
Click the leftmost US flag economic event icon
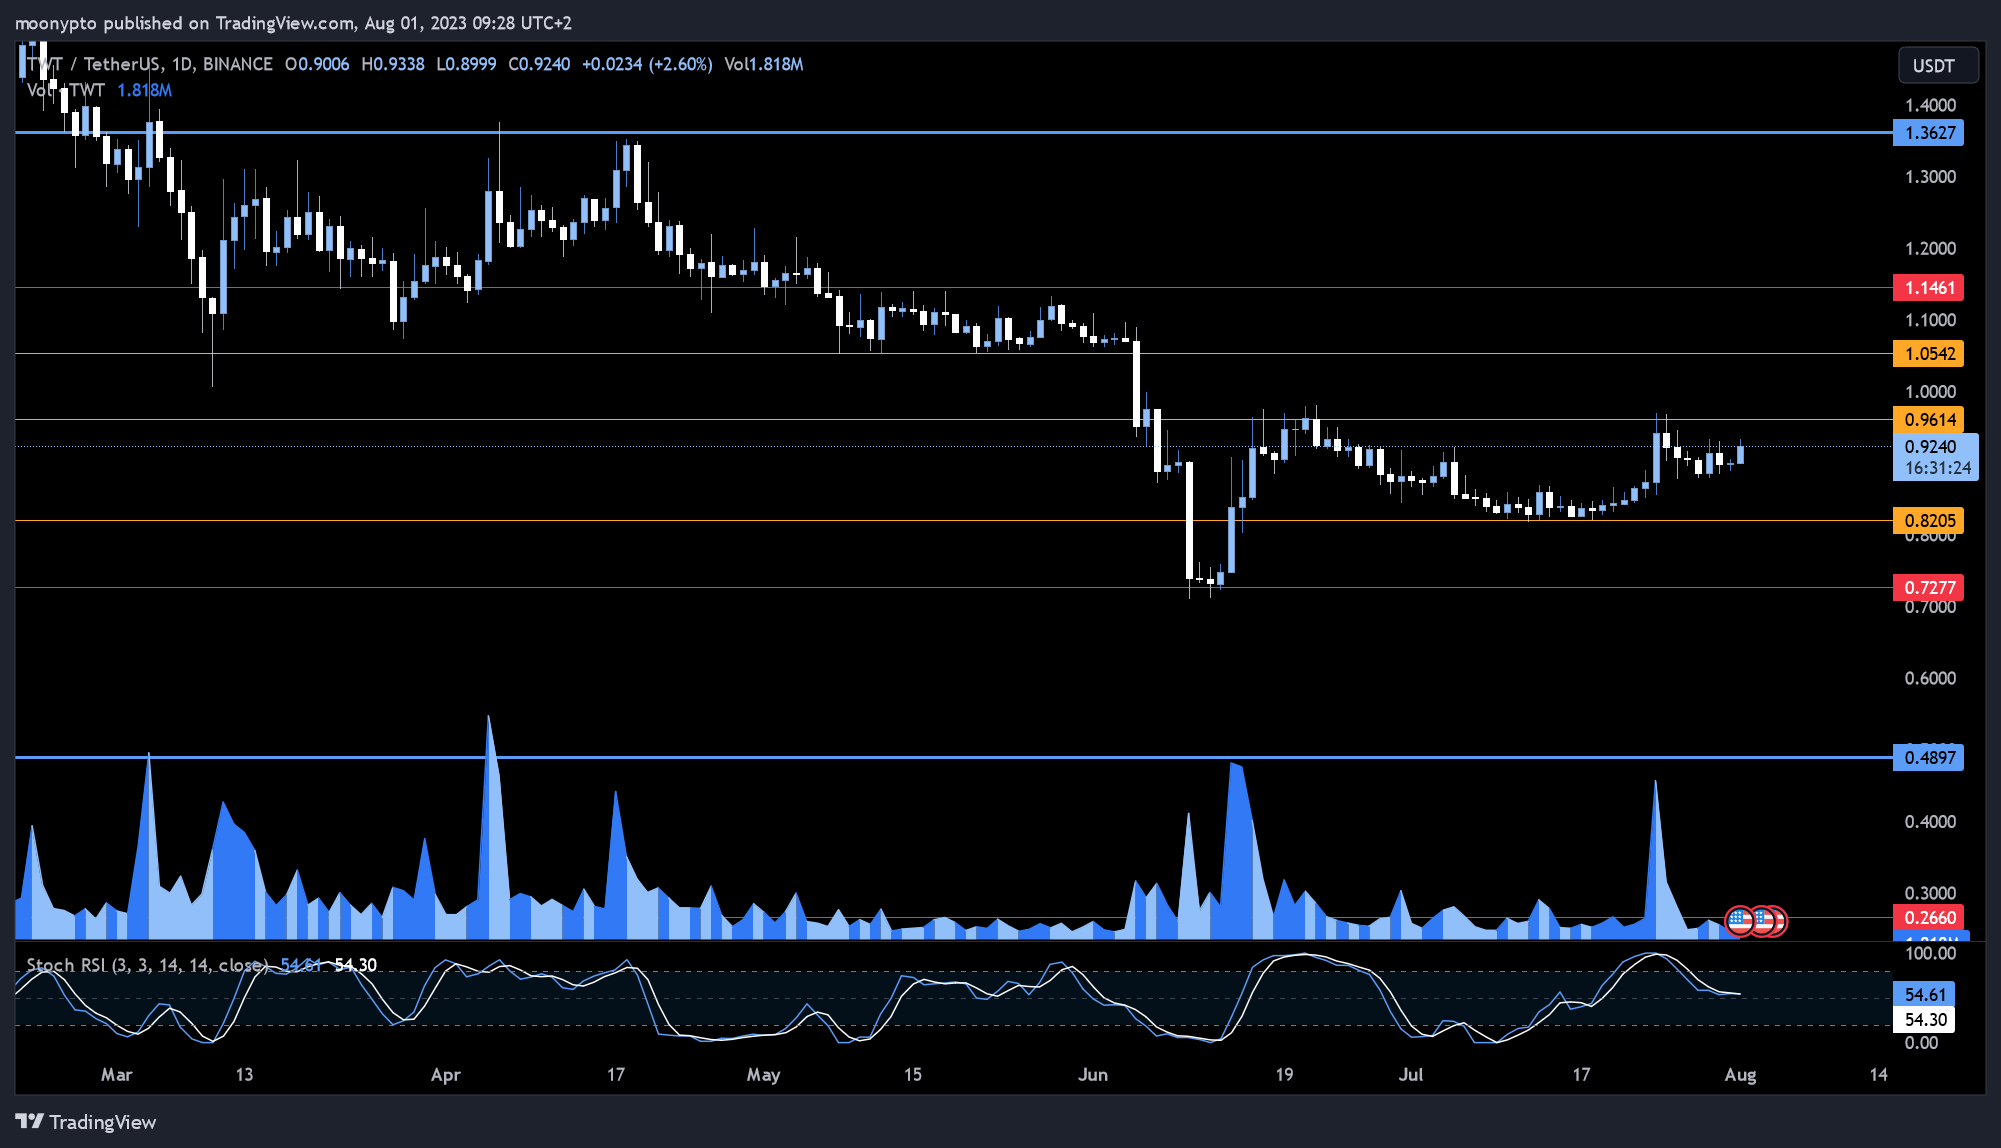tap(1740, 921)
